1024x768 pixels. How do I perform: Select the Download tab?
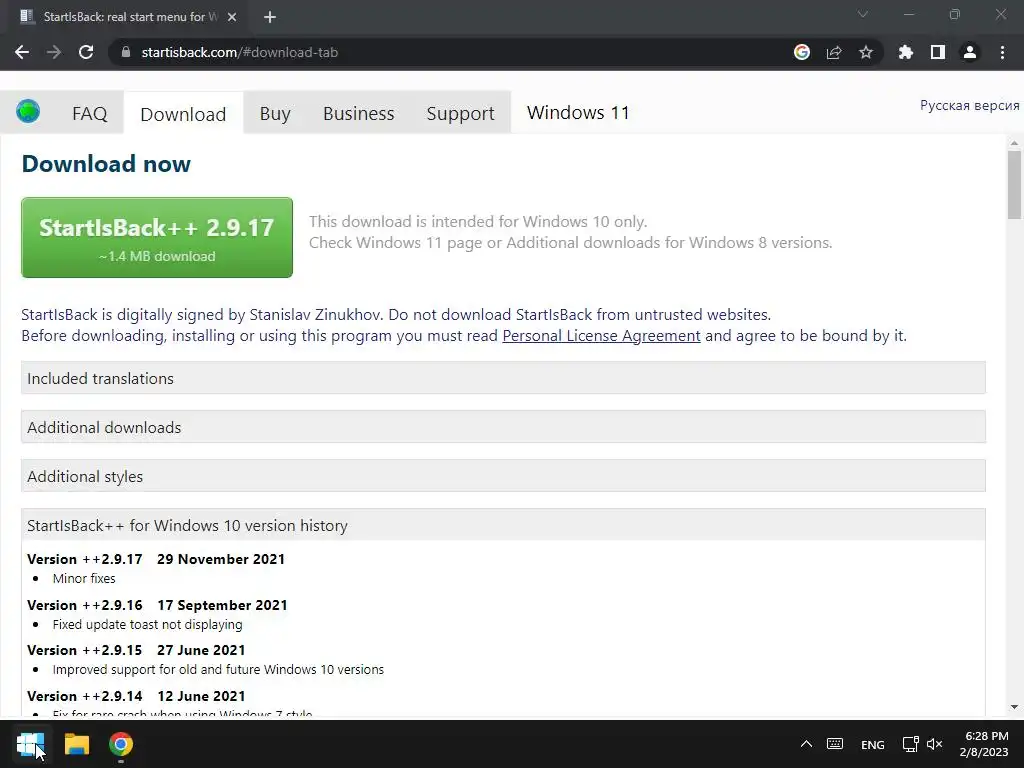[183, 114]
